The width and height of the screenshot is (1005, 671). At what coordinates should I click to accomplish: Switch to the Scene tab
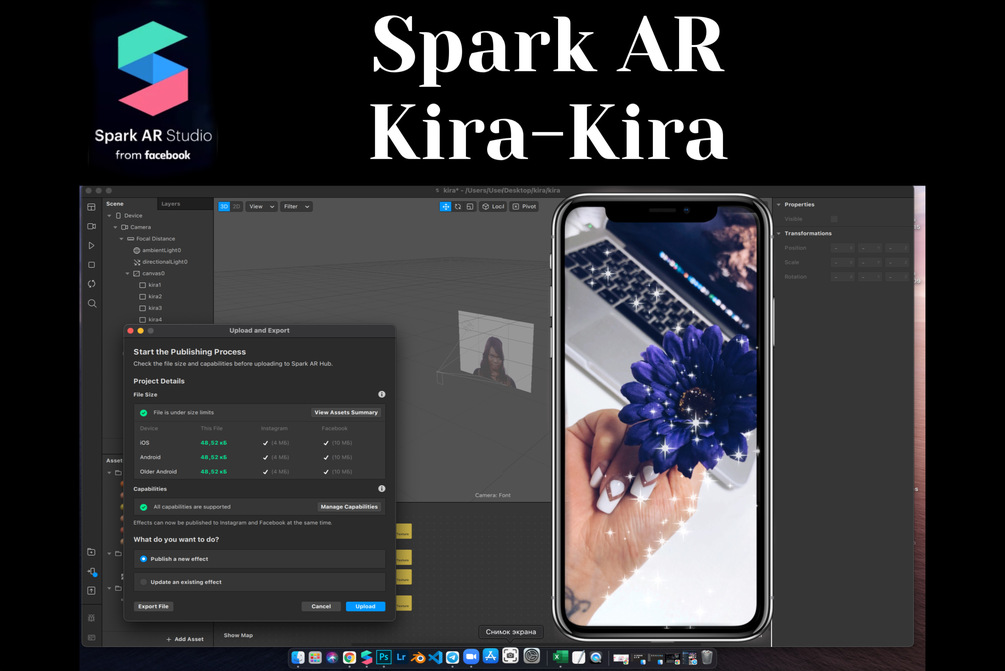click(115, 204)
